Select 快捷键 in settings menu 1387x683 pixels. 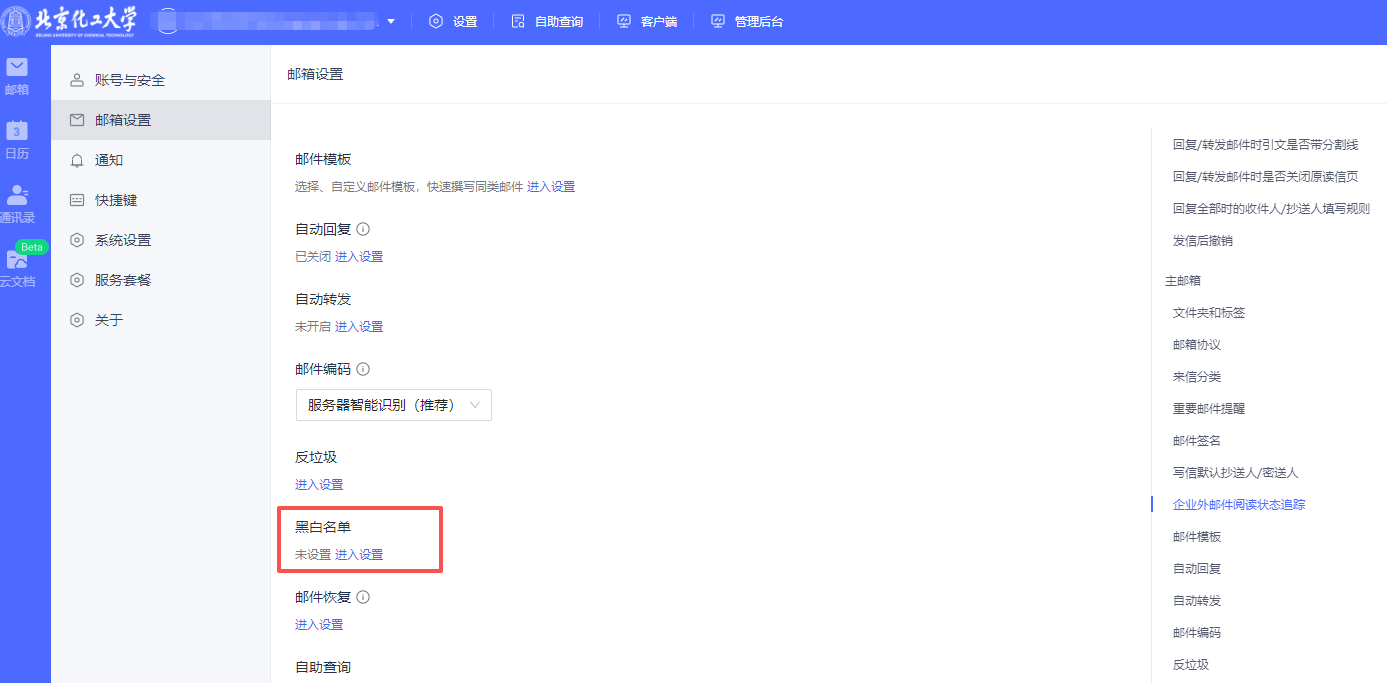coord(116,200)
